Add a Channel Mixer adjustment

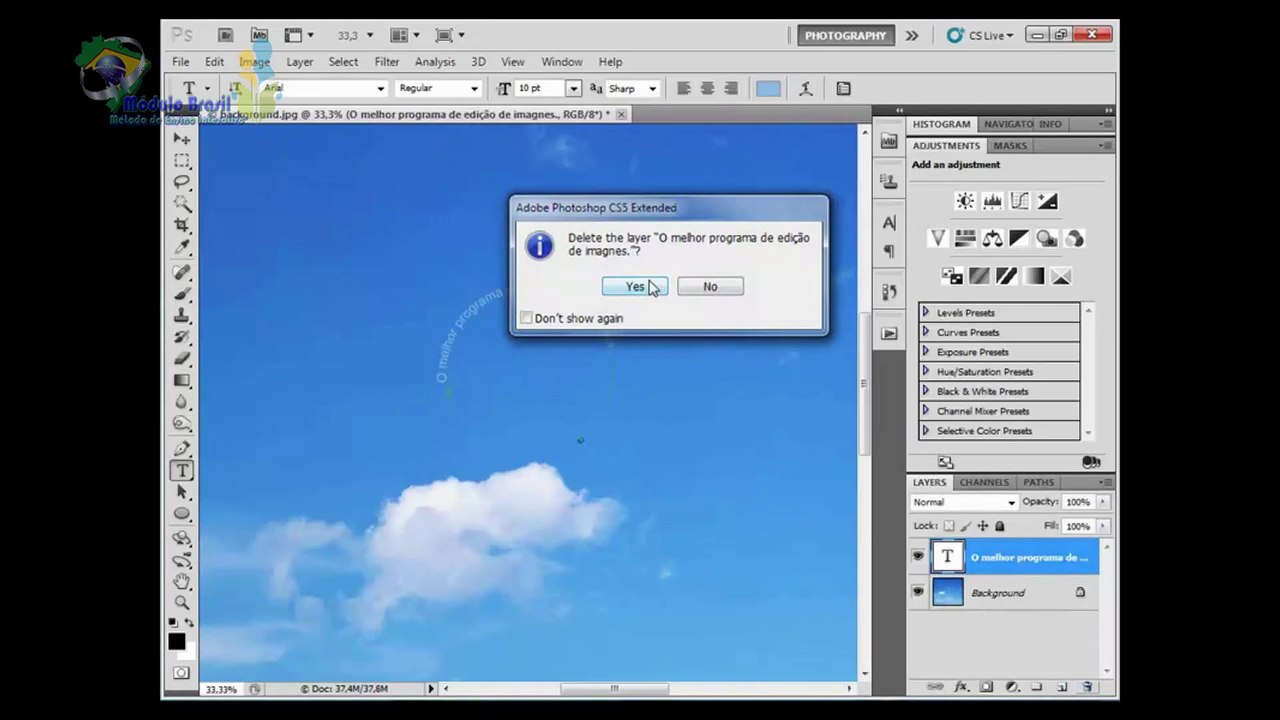pyautogui.click(x=1074, y=238)
